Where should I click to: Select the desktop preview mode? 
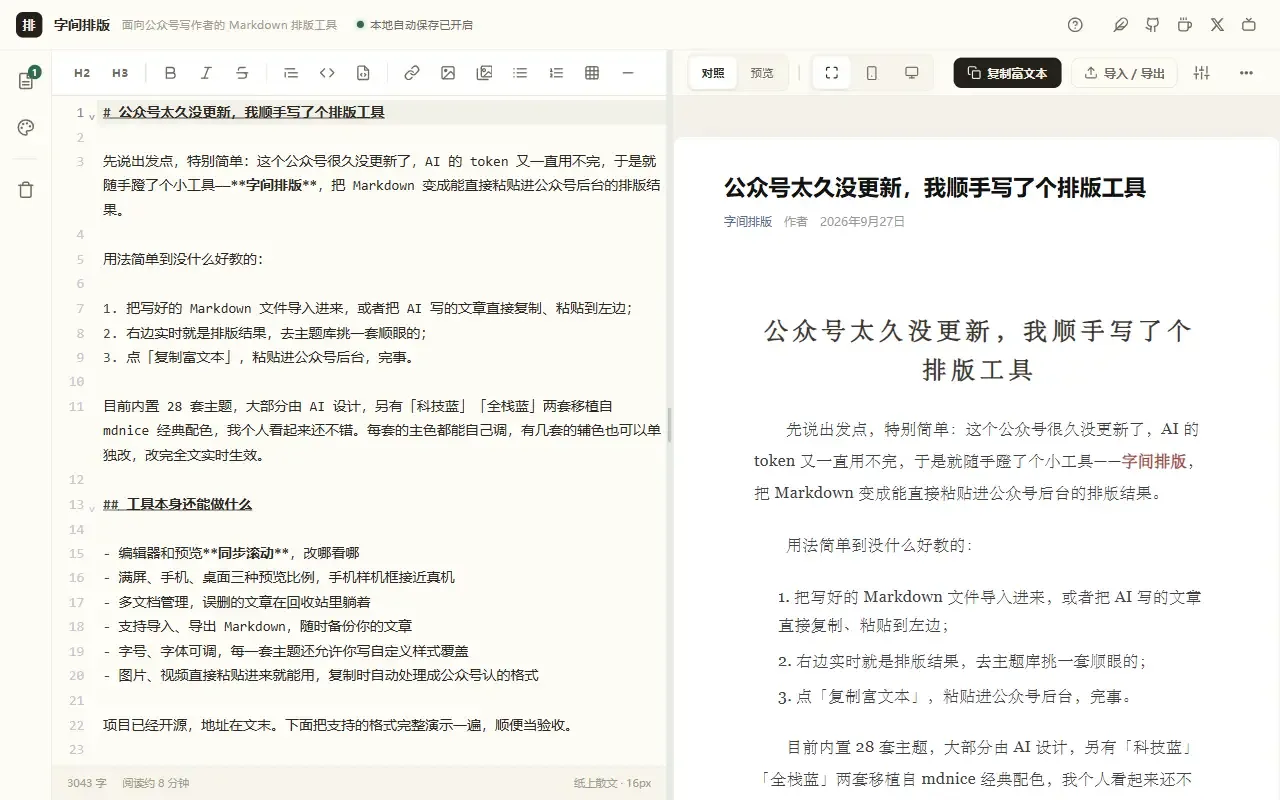click(x=912, y=73)
